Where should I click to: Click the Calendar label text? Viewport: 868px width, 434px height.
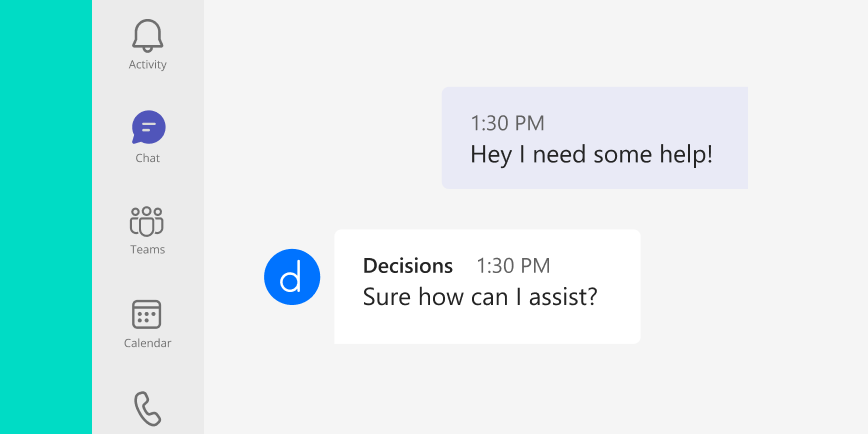147,343
